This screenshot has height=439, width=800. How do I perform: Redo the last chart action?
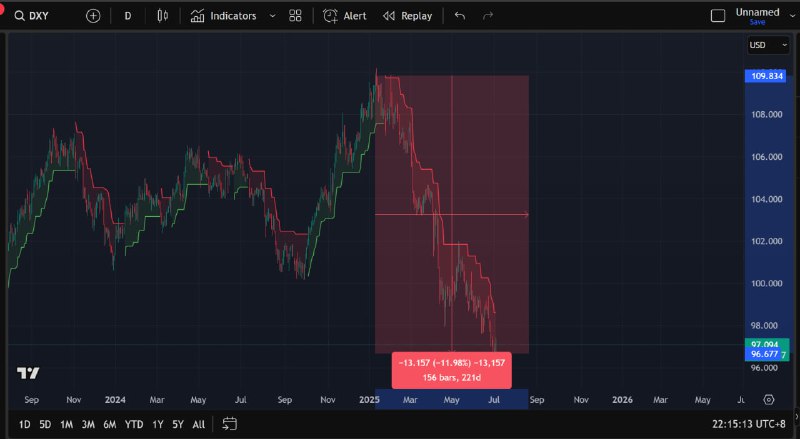488,16
